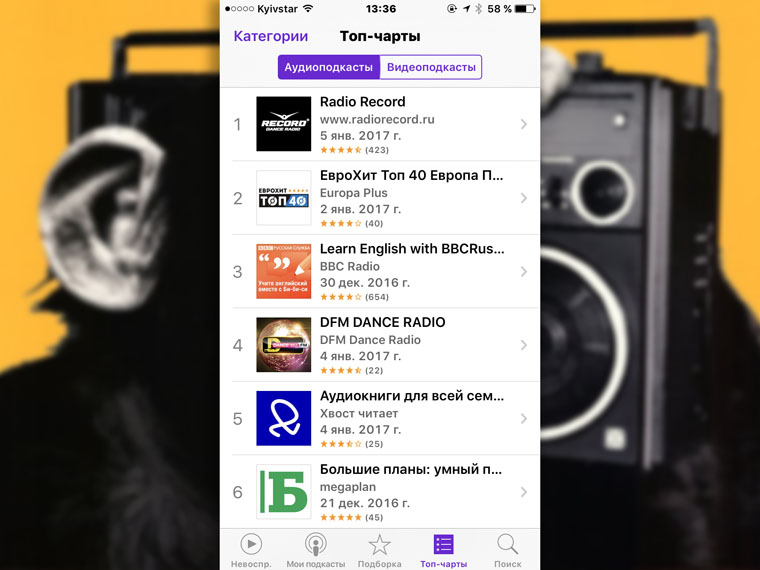The width and height of the screenshot is (760, 570).
Task: Open the DFM DANCE RADIO podcast title
Action: coord(382,322)
